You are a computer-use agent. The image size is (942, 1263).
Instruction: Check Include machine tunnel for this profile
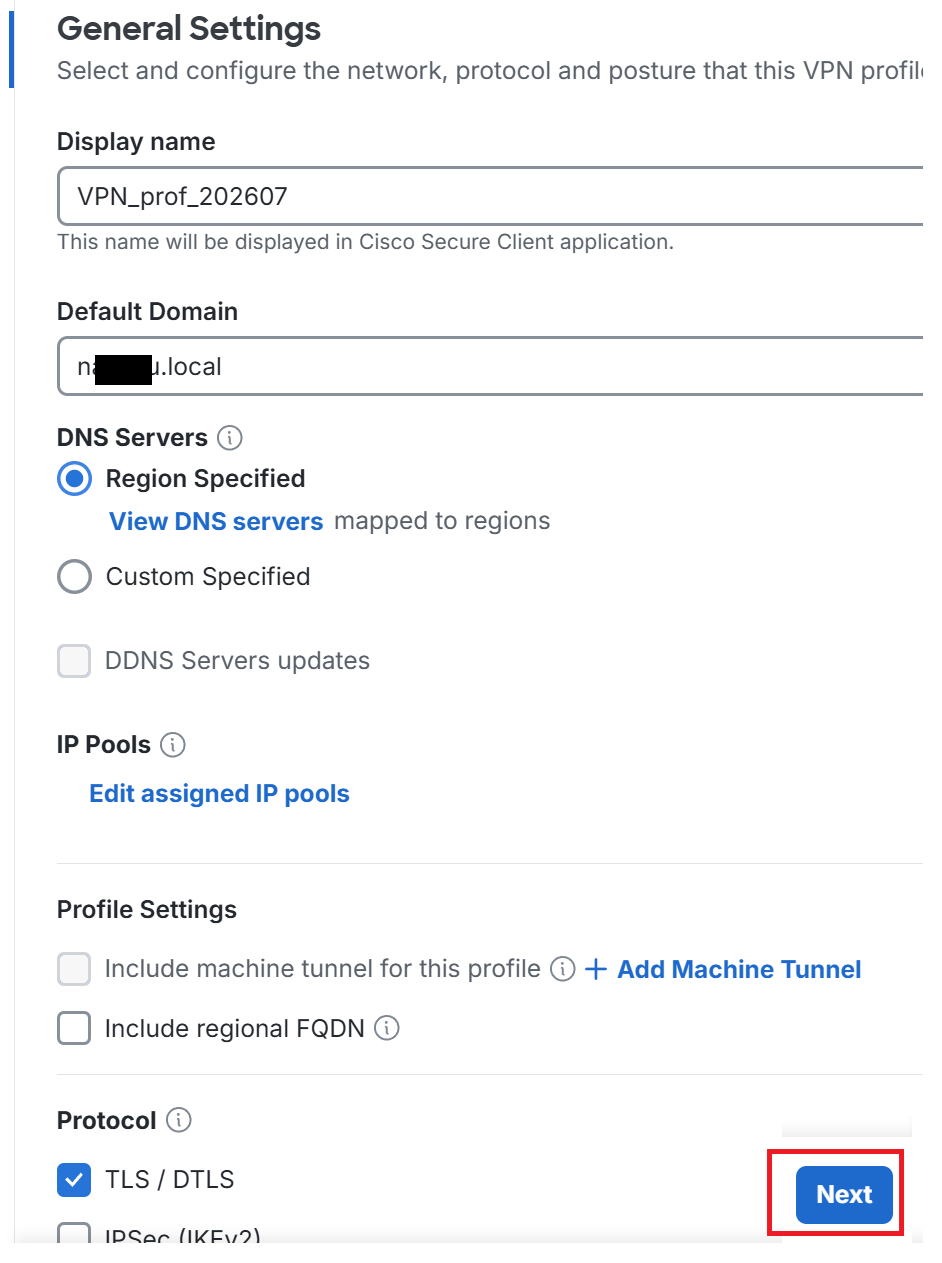click(x=74, y=969)
